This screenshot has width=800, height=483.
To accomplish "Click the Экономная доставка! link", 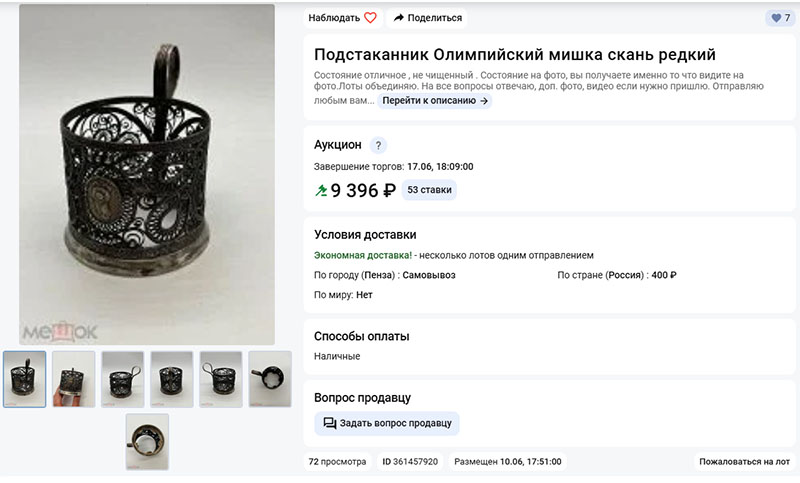I will pos(363,255).
